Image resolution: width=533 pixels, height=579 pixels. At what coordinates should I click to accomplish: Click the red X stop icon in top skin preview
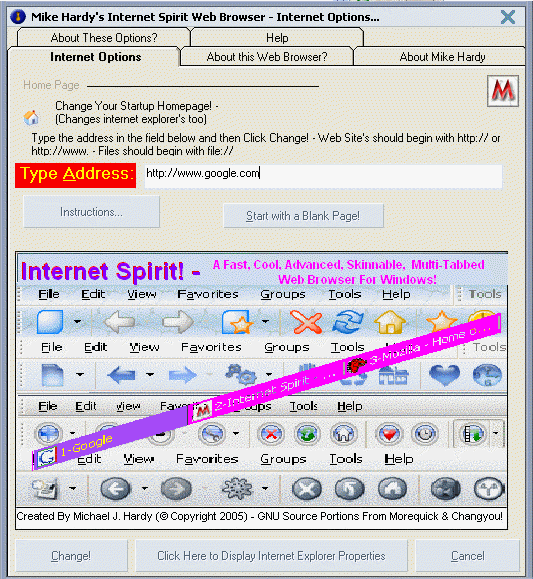[x=306, y=322]
